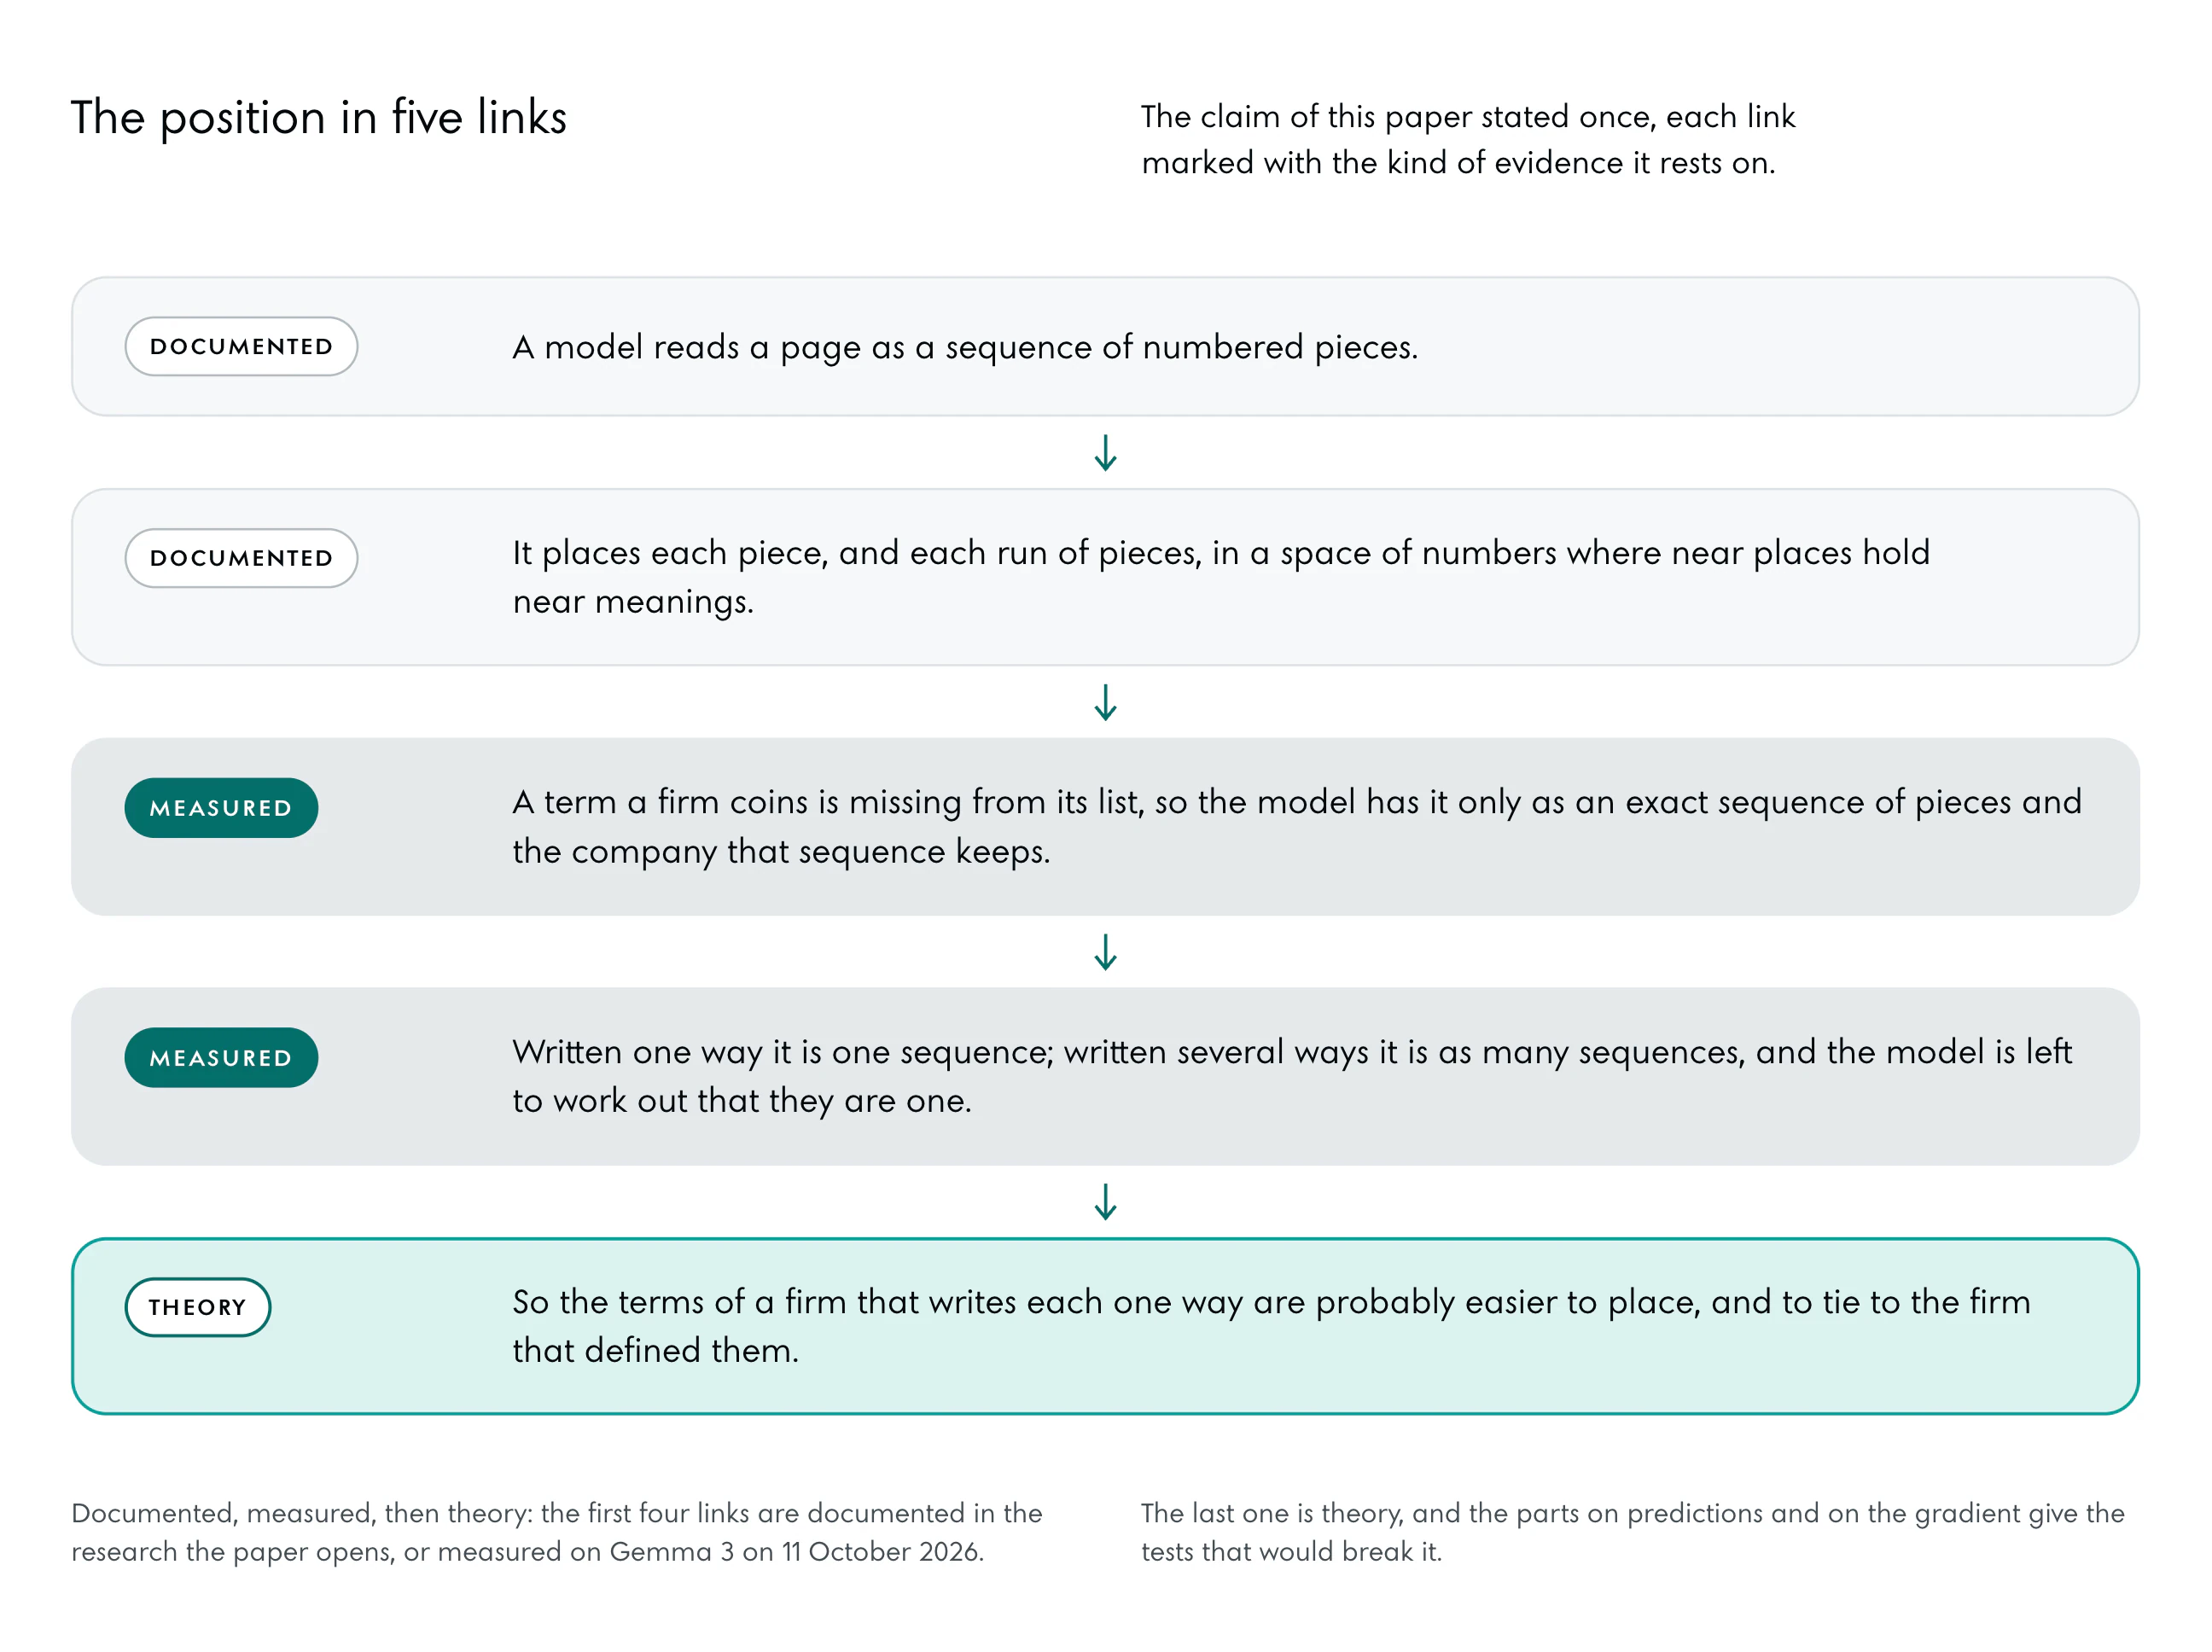Select the first DOCUMENTED badge
2212x1652 pixels.
pyautogui.click(x=241, y=347)
